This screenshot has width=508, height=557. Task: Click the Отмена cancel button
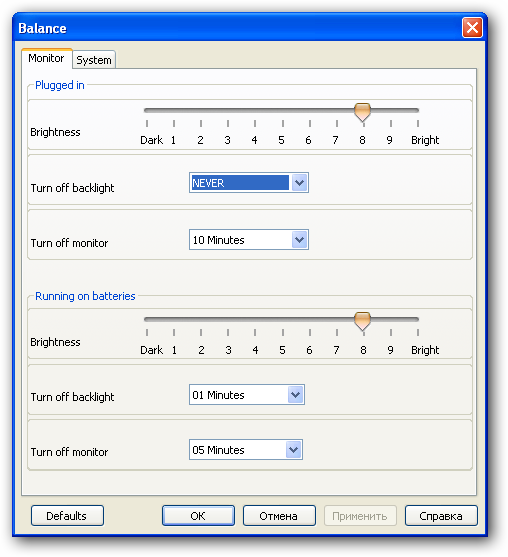(x=279, y=515)
